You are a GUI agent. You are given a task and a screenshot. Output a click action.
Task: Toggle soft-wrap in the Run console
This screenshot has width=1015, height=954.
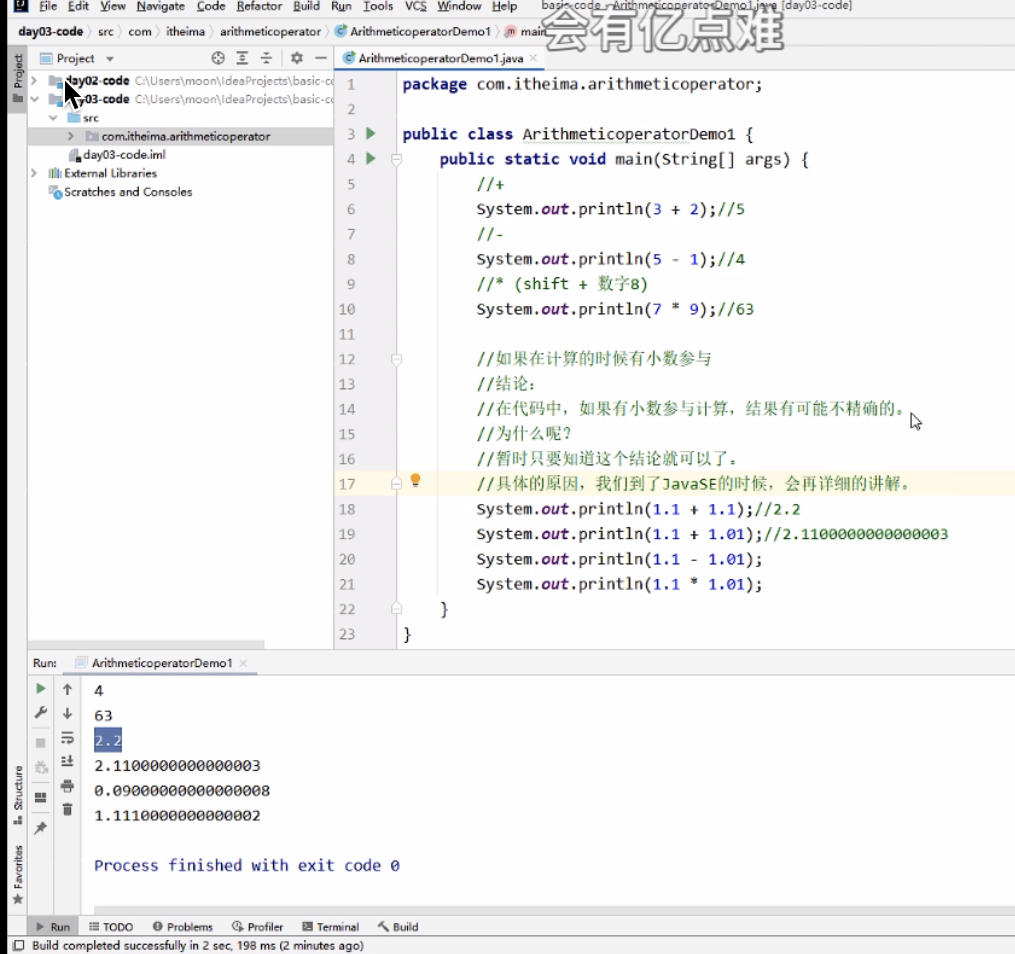pos(67,738)
